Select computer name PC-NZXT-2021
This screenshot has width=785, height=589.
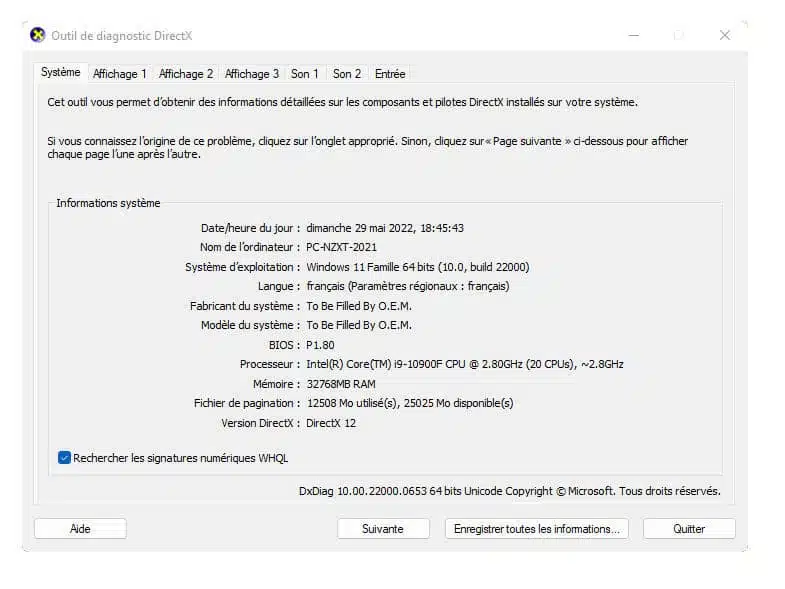pyautogui.click(x=341, y=247)
